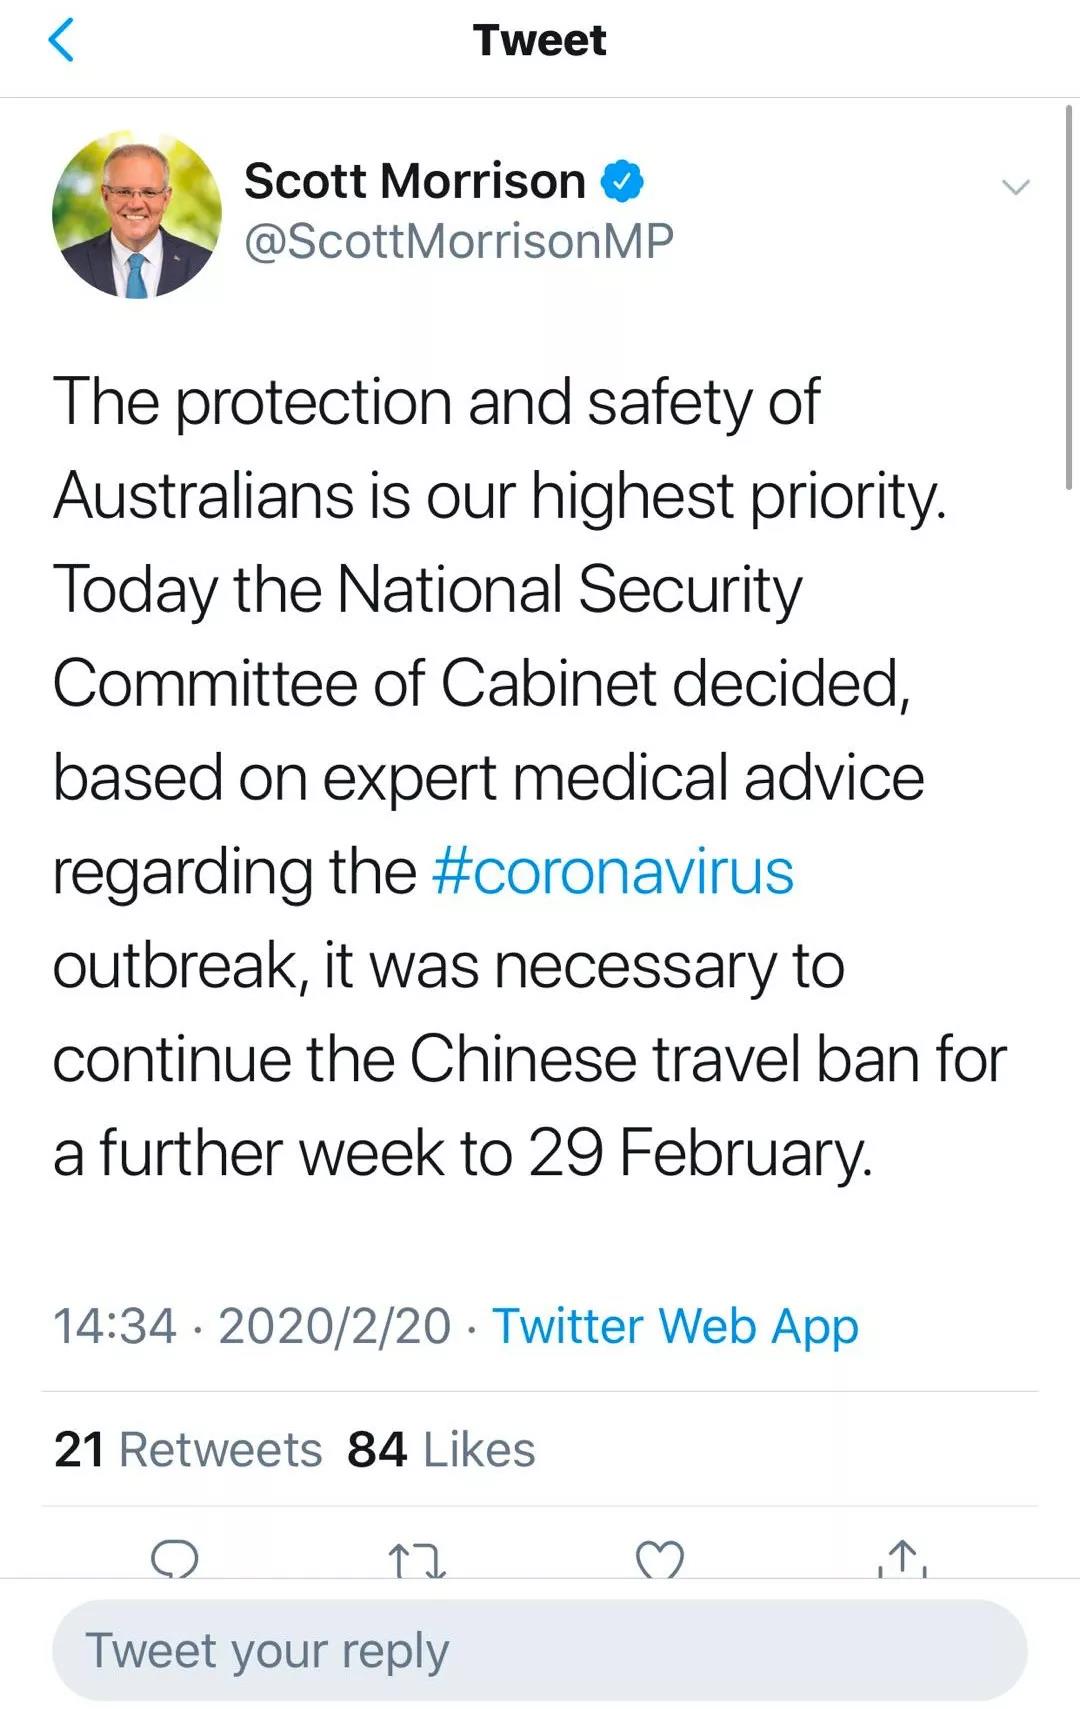Open the #coronavirus hashtag

613,872
